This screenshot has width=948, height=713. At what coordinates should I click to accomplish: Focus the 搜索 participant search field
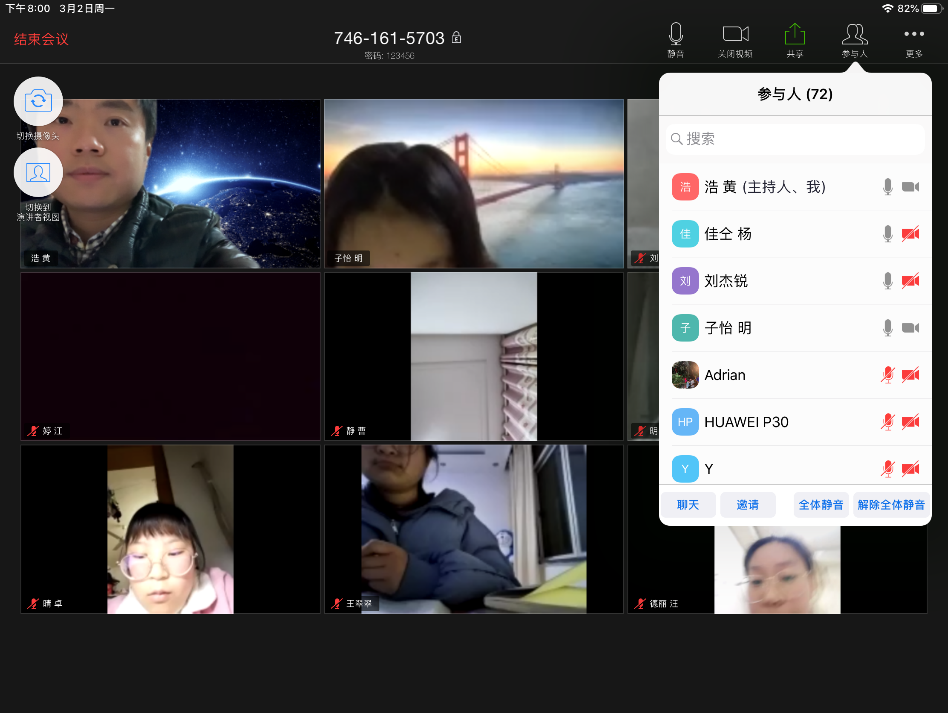click(x=795, y=139)
